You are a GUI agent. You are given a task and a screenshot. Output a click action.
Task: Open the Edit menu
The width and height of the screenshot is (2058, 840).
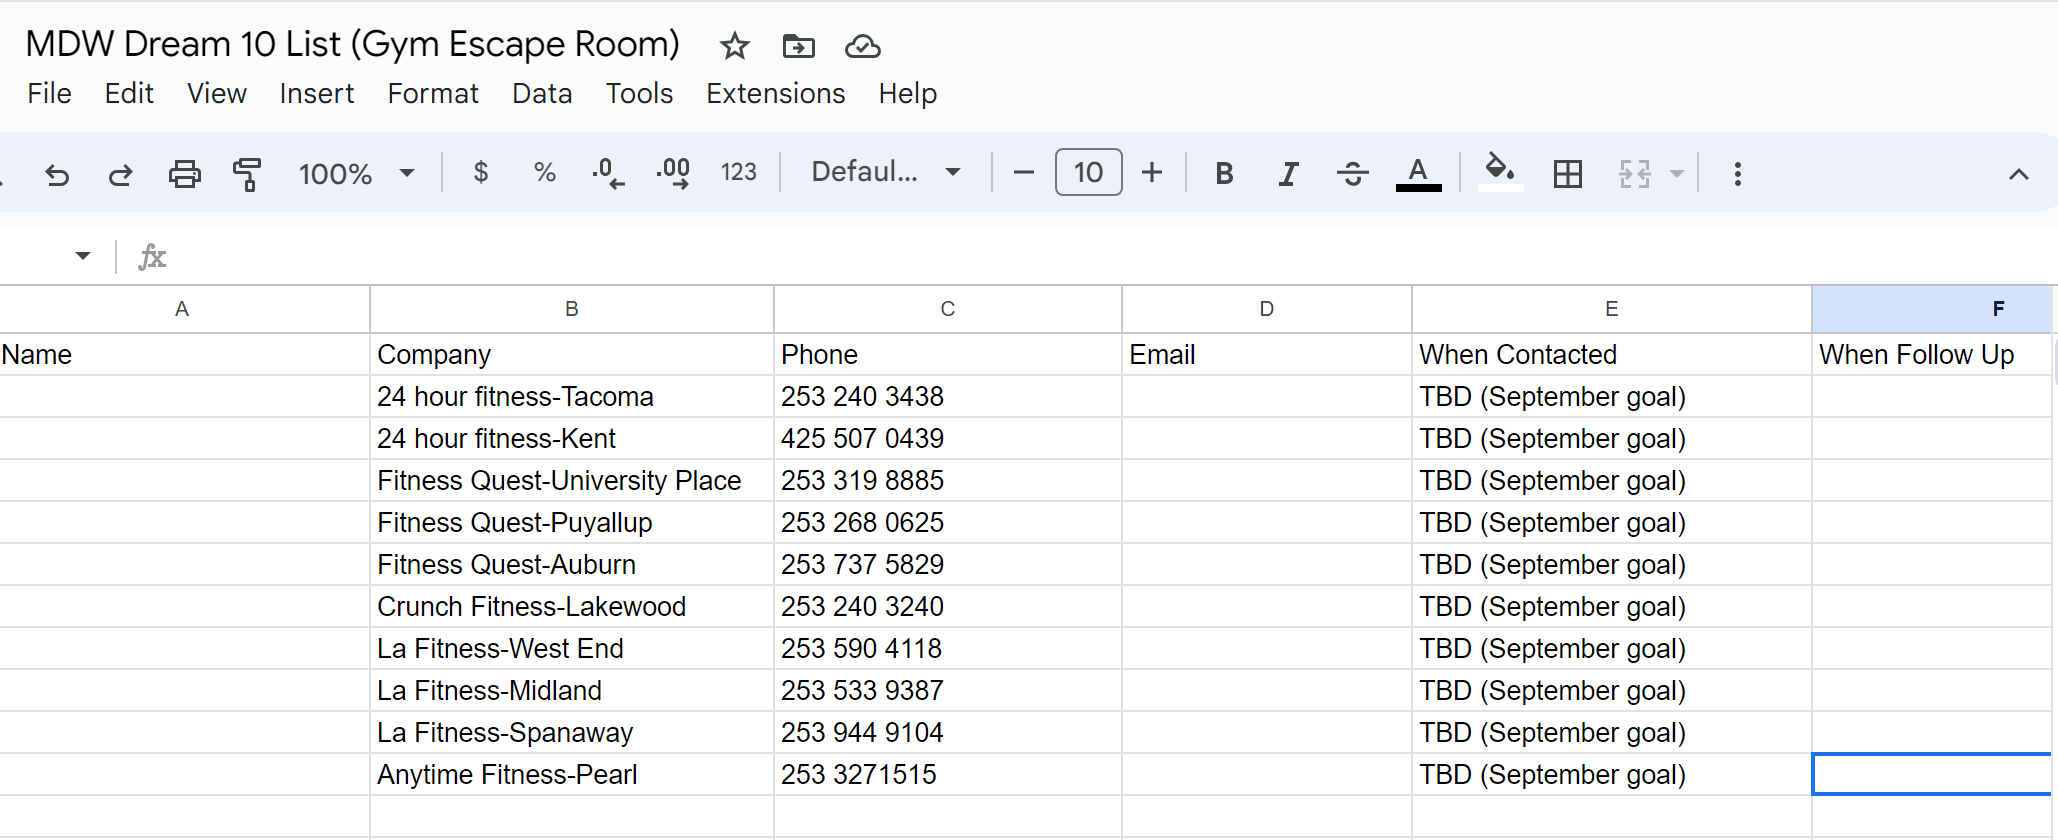pos(129,94)
